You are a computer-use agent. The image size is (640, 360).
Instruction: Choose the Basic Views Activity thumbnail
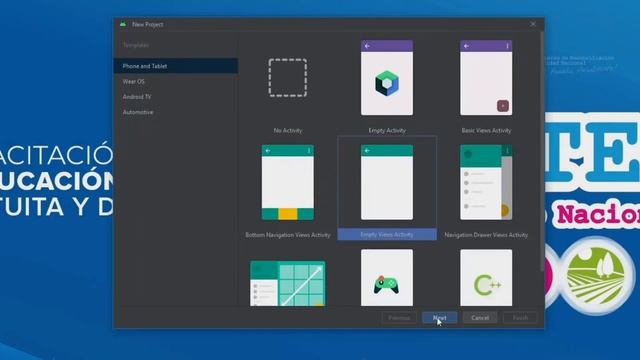tap(486, 78)
